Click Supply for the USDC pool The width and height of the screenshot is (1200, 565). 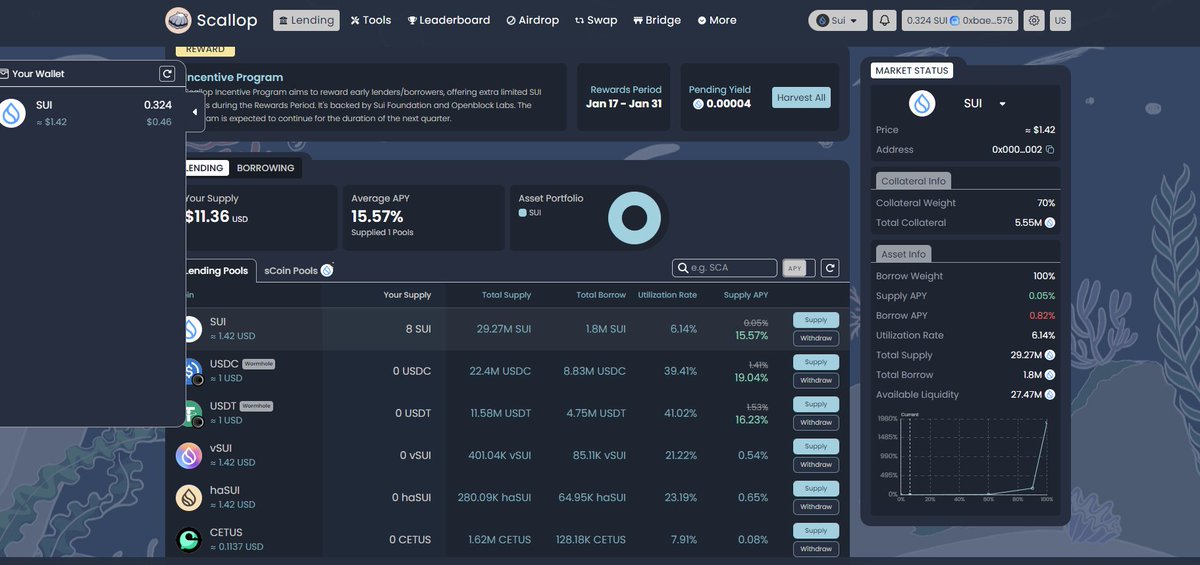[816, 362]
